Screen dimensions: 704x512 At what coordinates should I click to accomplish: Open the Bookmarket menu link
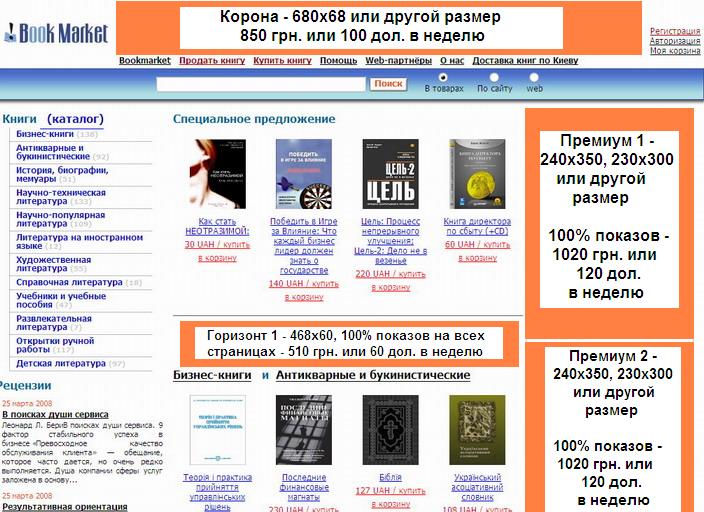click(145, 61)
